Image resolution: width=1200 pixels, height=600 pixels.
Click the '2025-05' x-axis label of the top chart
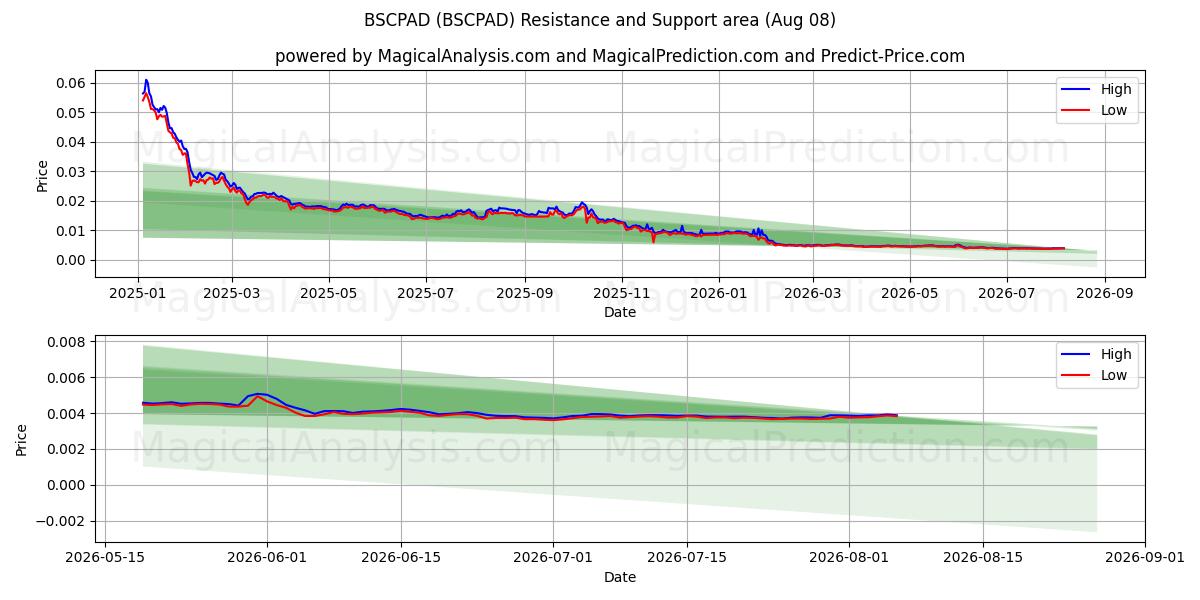tap(329, 294)
